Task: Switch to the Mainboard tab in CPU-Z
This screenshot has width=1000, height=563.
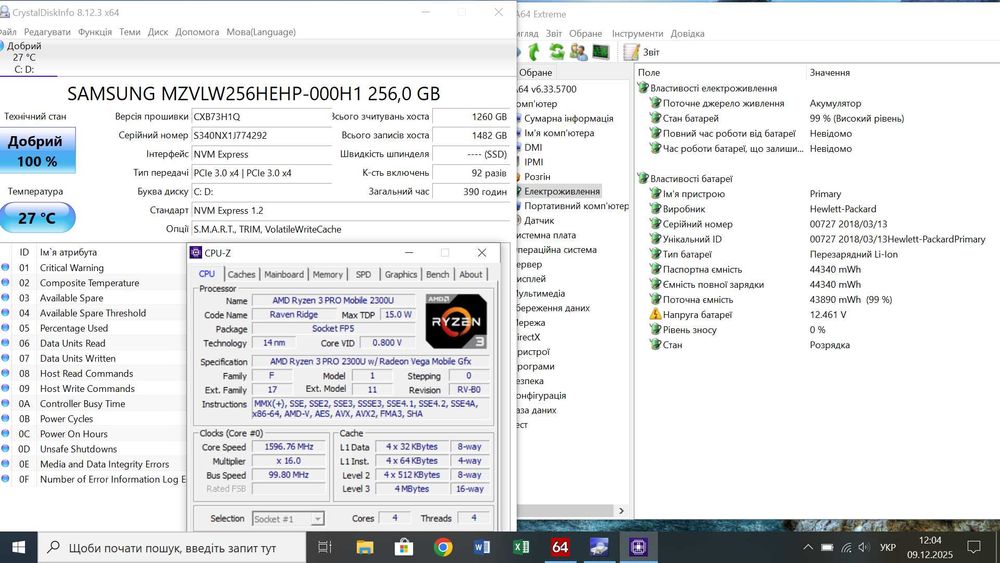Action: coord(284,274)
